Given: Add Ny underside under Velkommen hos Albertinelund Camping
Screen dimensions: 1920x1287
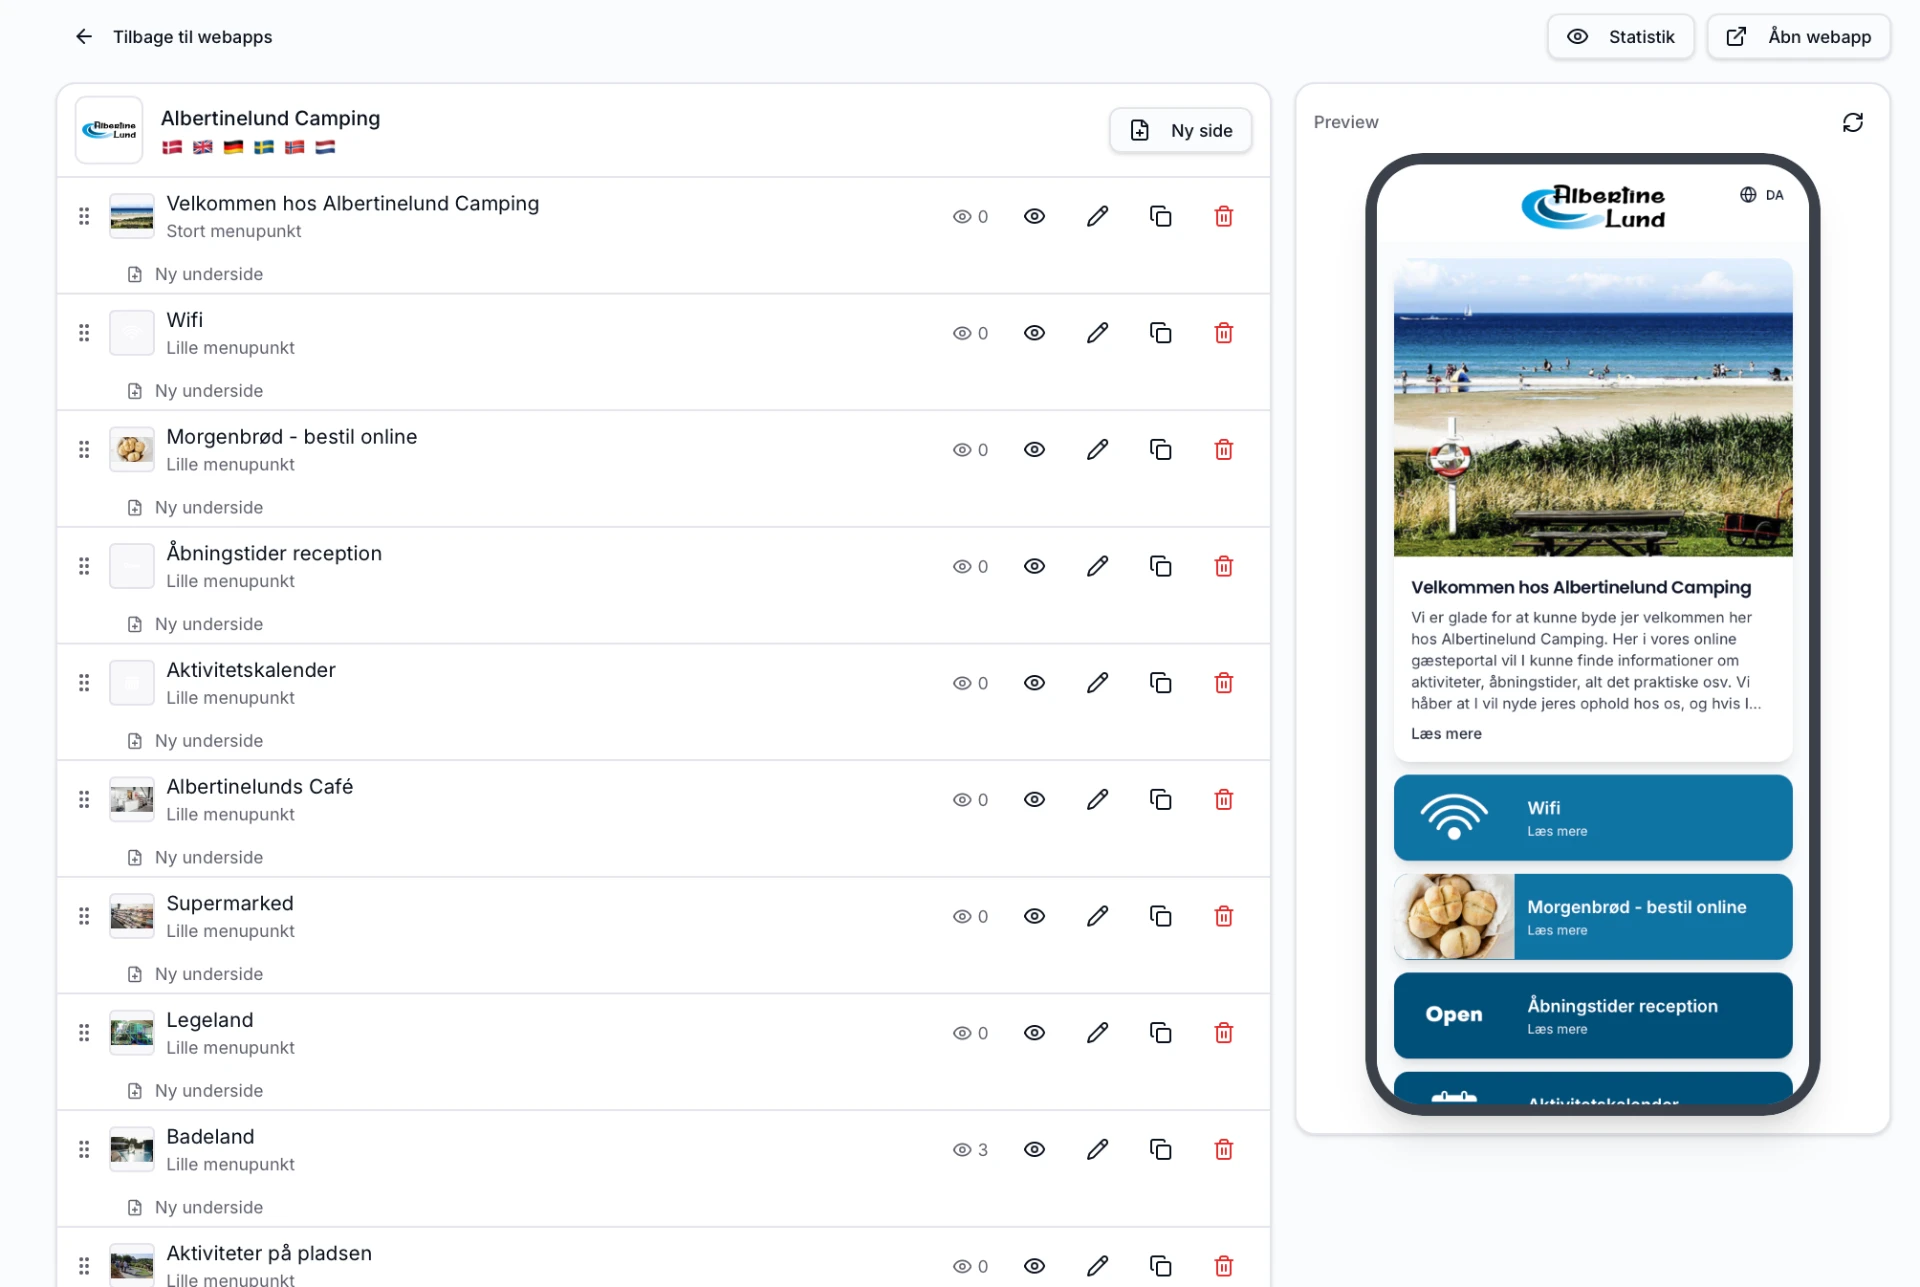Looking at the screenshot, I should [195, 274].
